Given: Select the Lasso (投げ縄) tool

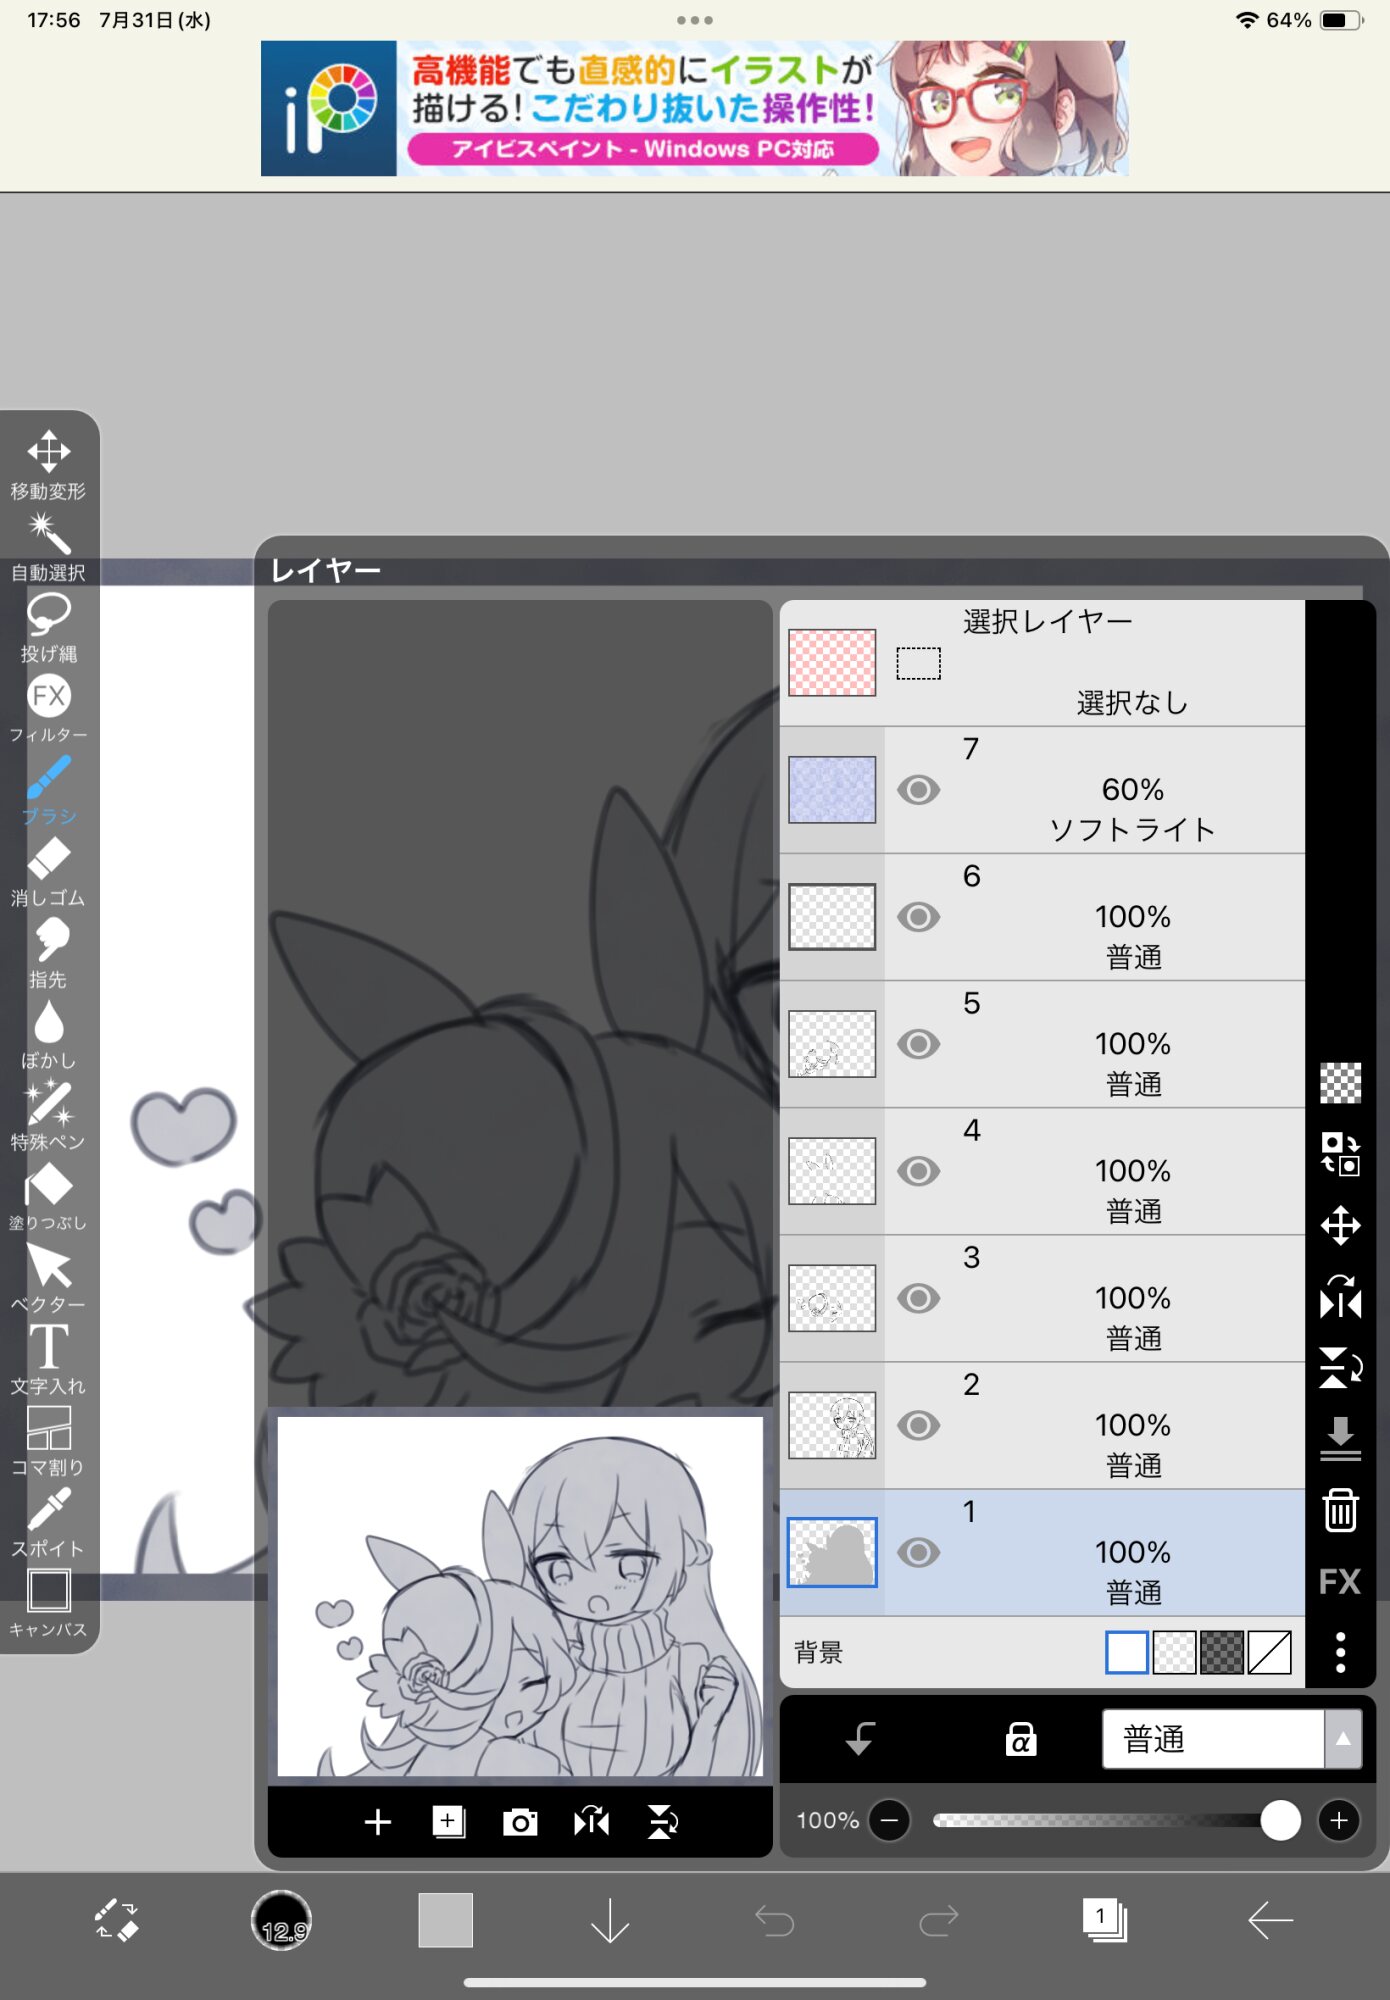Looking at the screenshot, I should (x=48, y=627).
